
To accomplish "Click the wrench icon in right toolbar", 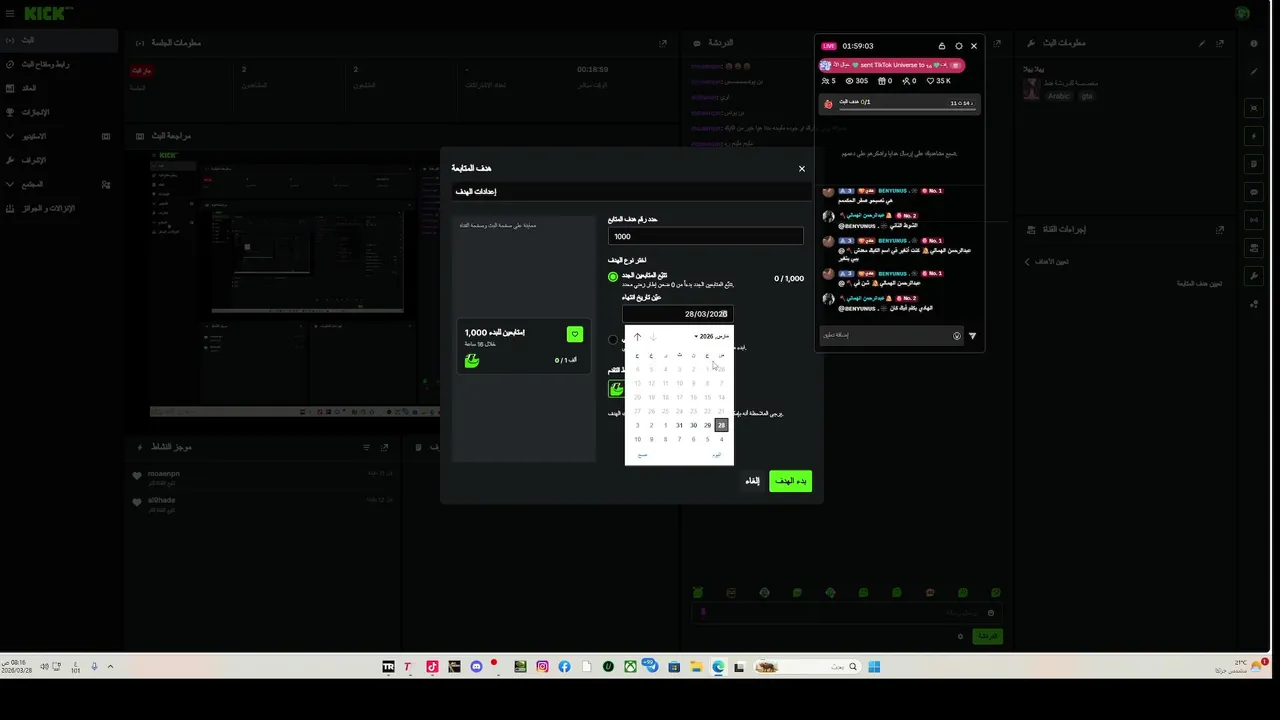I will 1254,276.
